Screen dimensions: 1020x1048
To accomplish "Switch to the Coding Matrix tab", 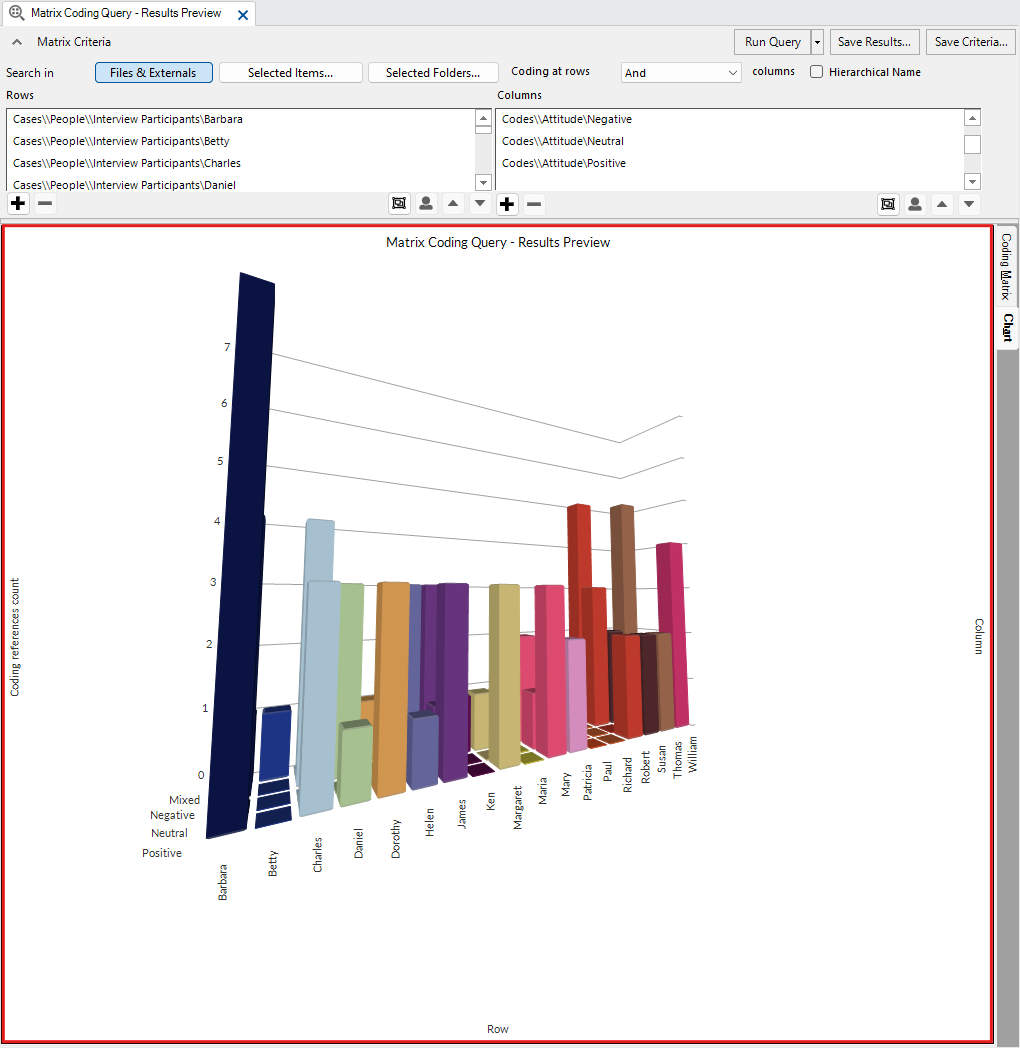I will pyautogui.click(x=1006, y=267).
